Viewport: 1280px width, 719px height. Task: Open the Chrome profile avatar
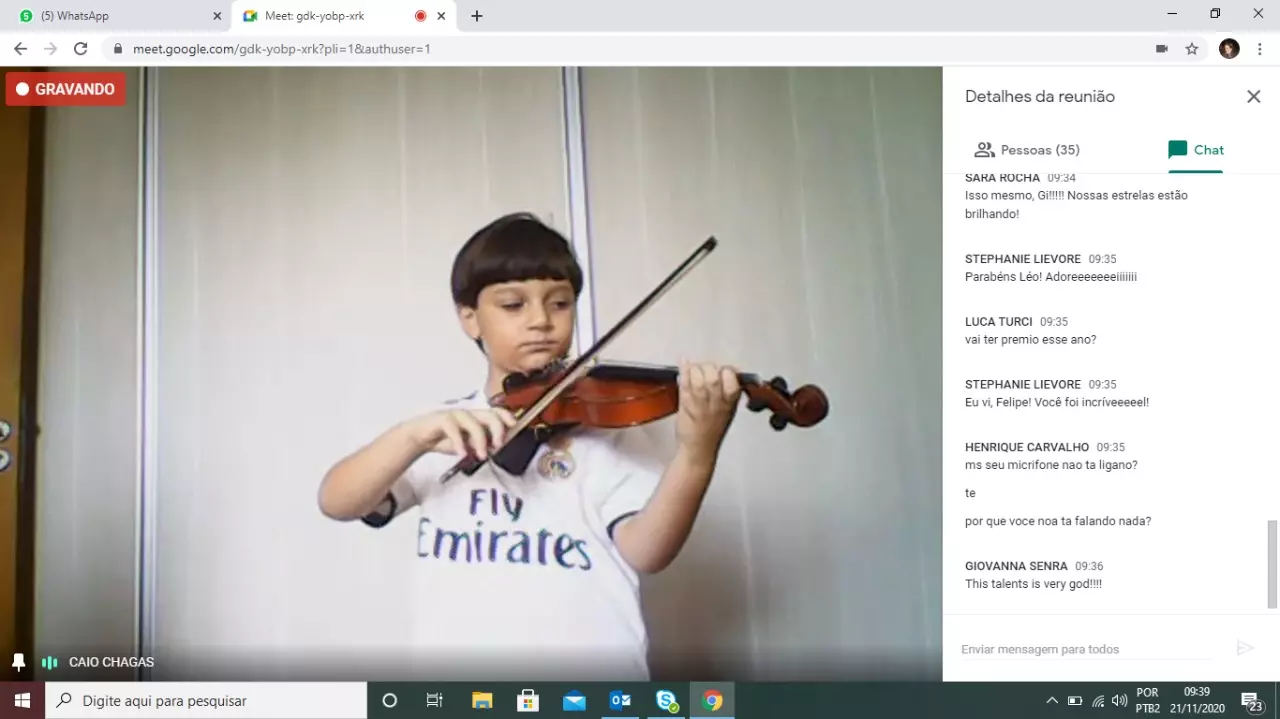[x=1229, y=48]
